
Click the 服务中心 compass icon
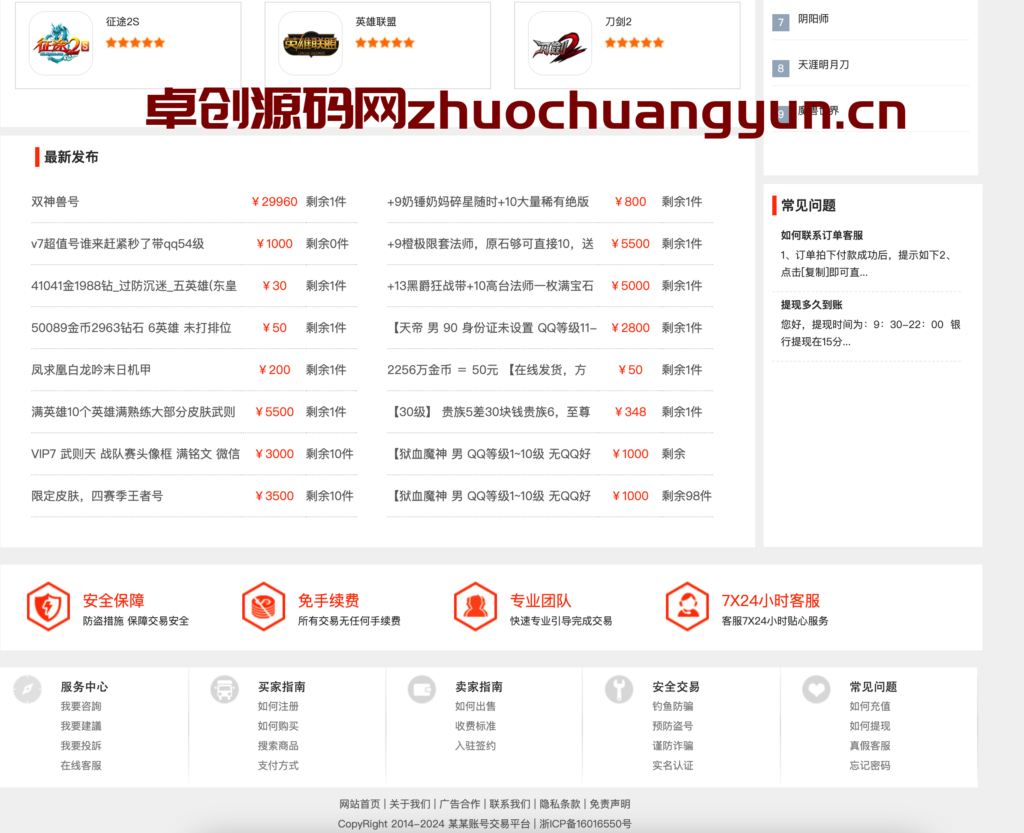point(27,689)
